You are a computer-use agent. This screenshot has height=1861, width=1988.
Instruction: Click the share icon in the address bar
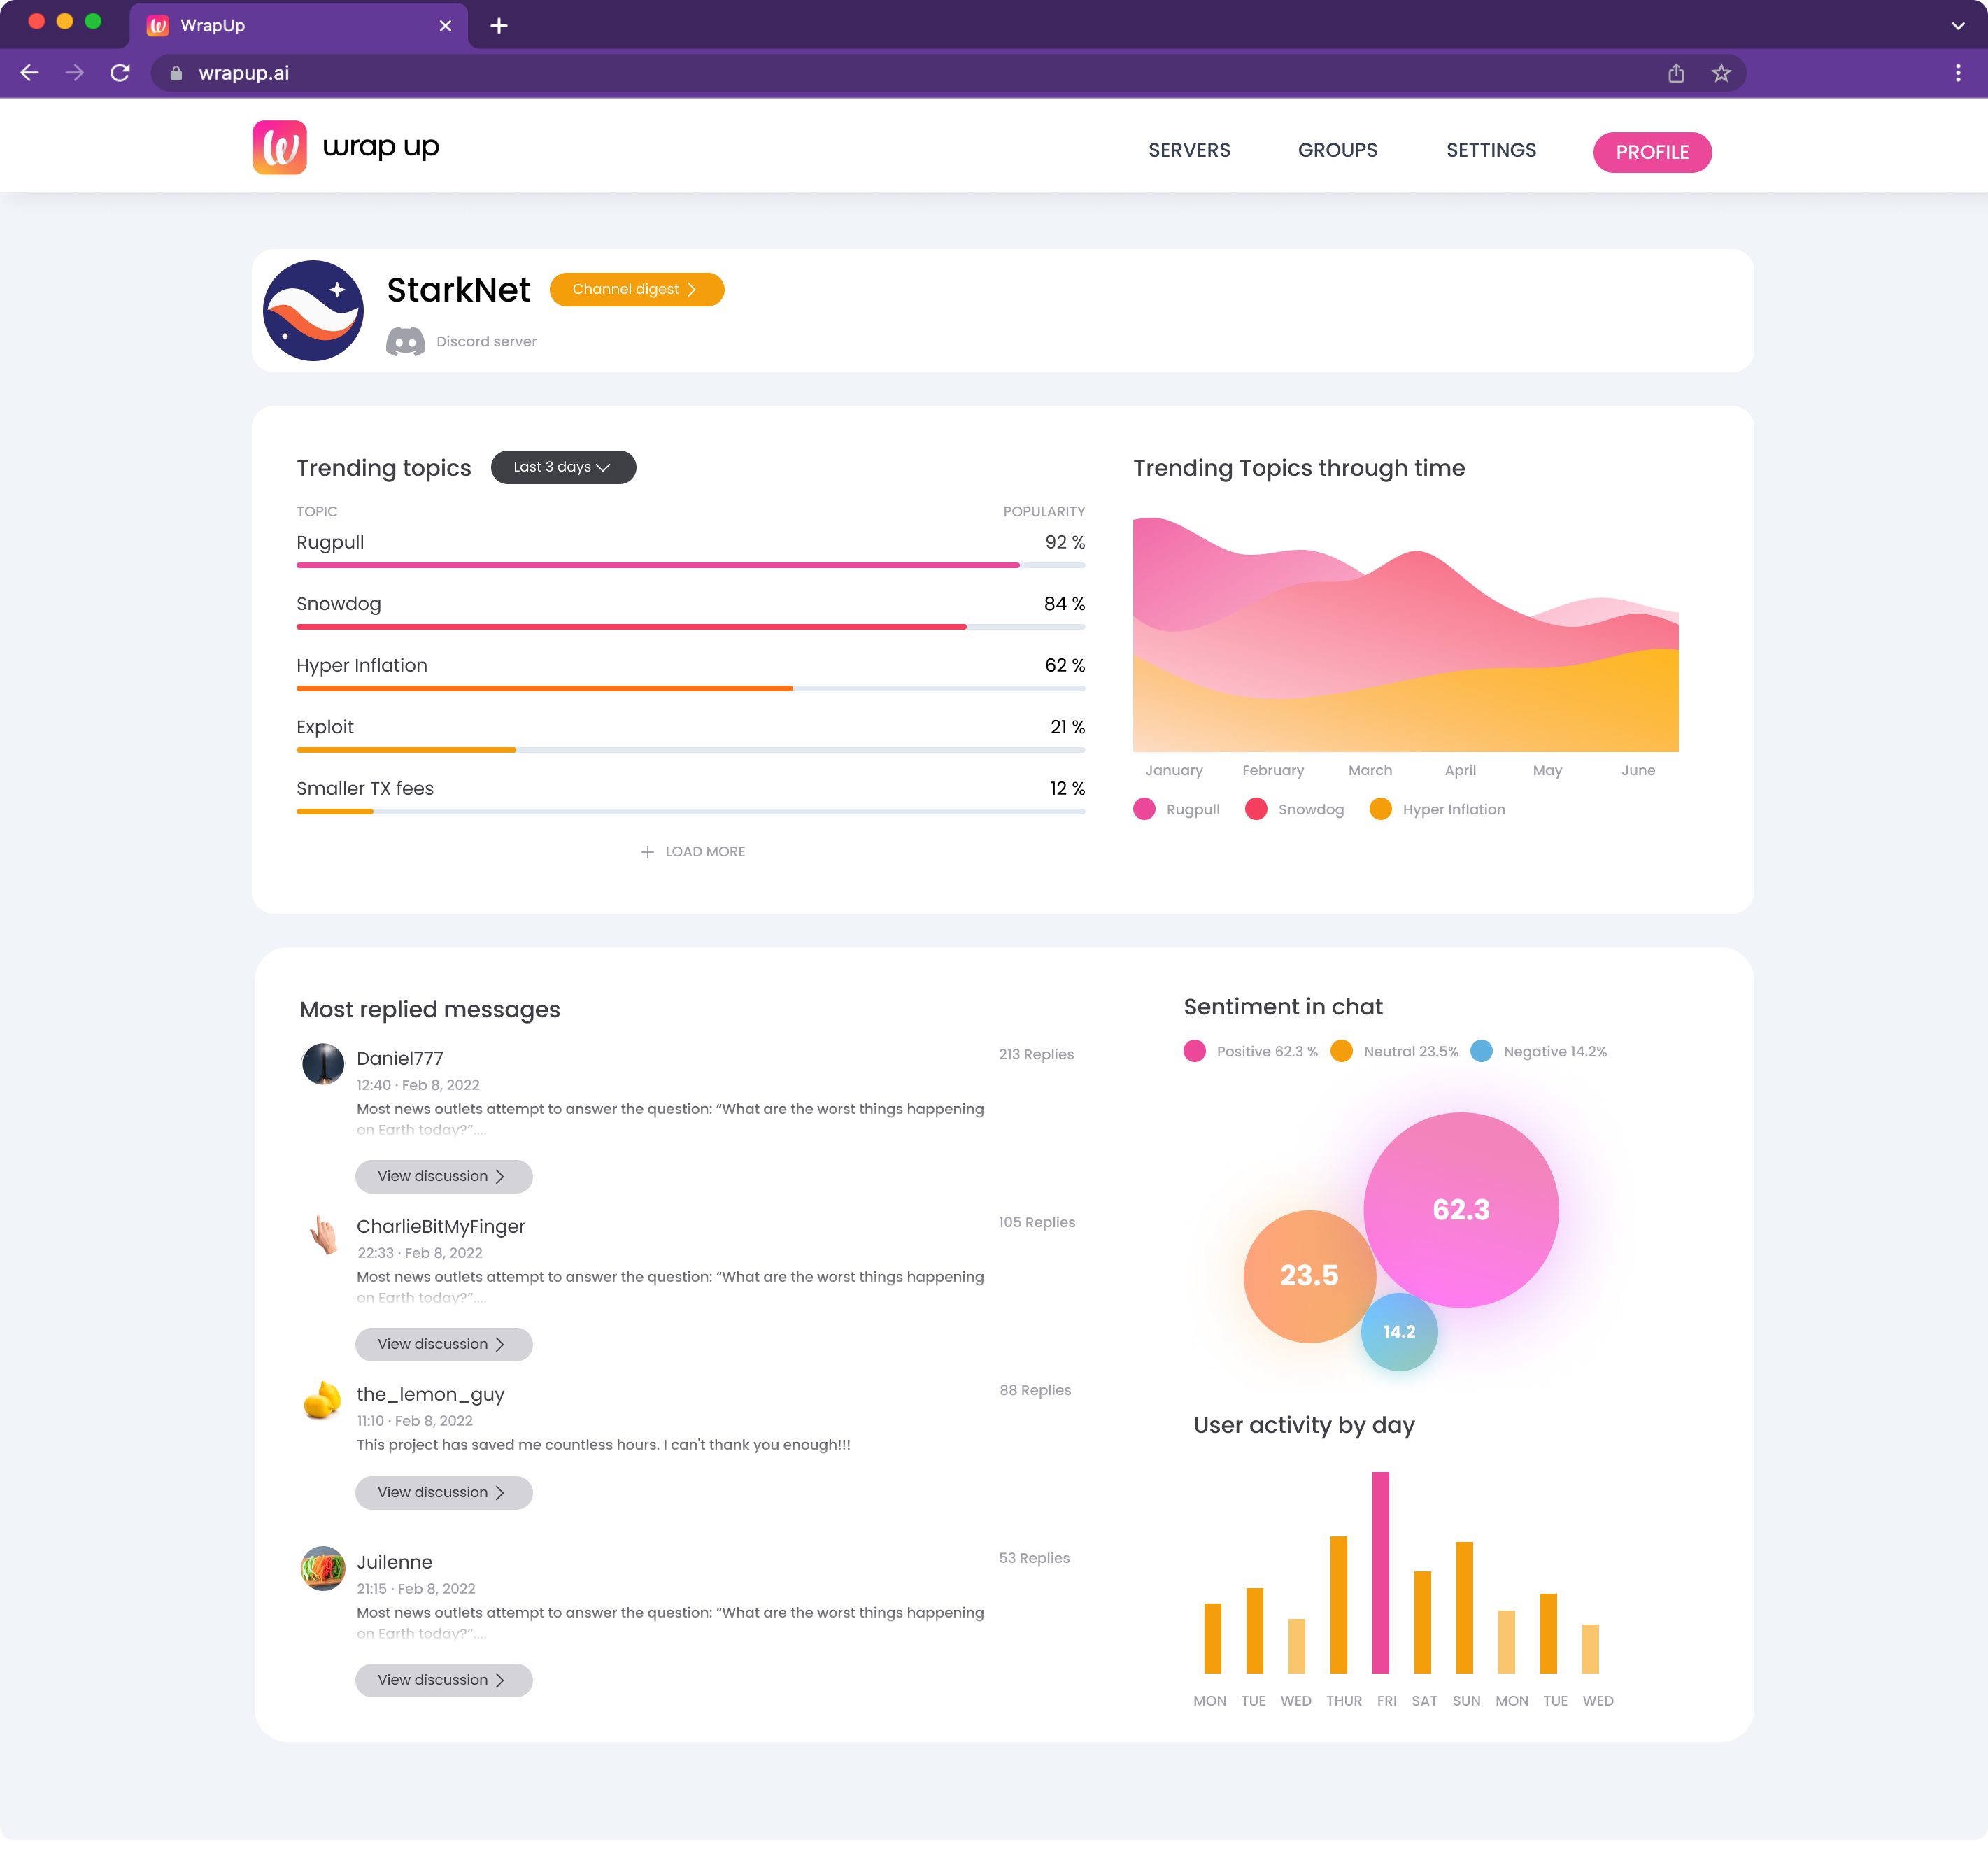(1676, 73)
